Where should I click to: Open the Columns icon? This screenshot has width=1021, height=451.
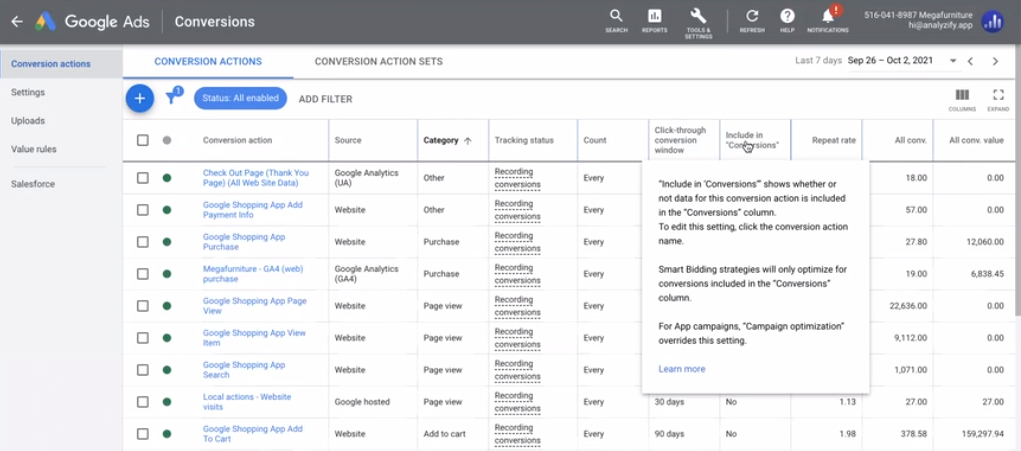(962, 95)
